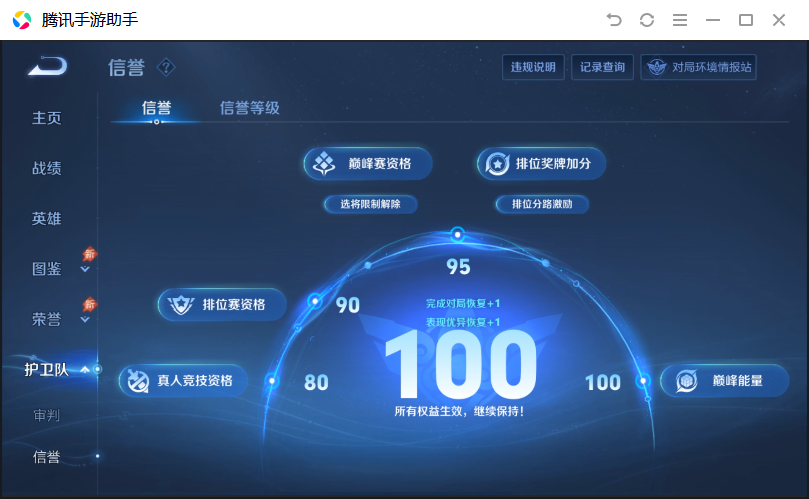The image size is (809, 499).
Task: Click the 真人竞技资格 label
Action: pos(195,381)
